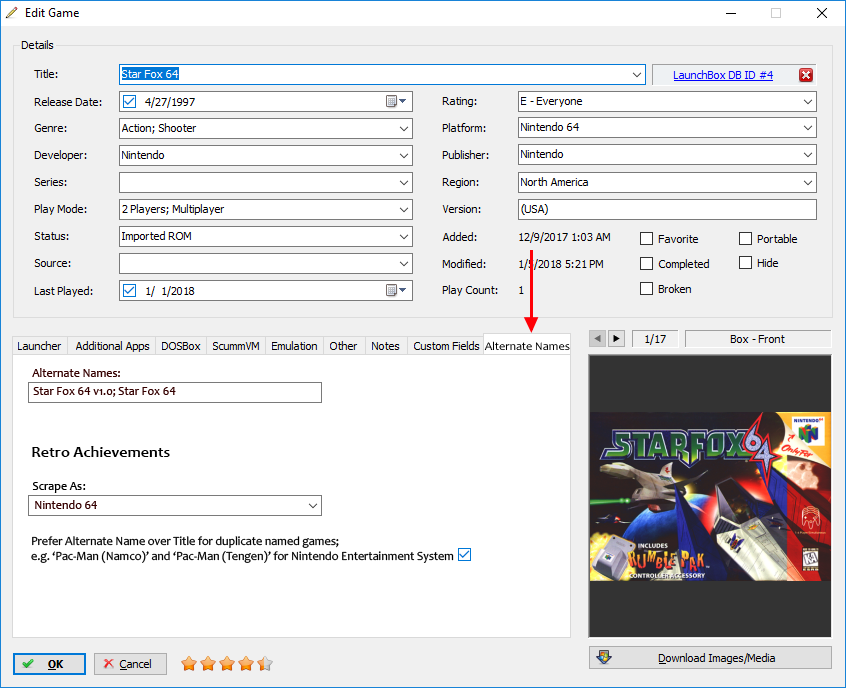Open the Release Date calendar picker
Image resolution: width=846 pixels, height=688 pixels.
click(x=397, y=101)
